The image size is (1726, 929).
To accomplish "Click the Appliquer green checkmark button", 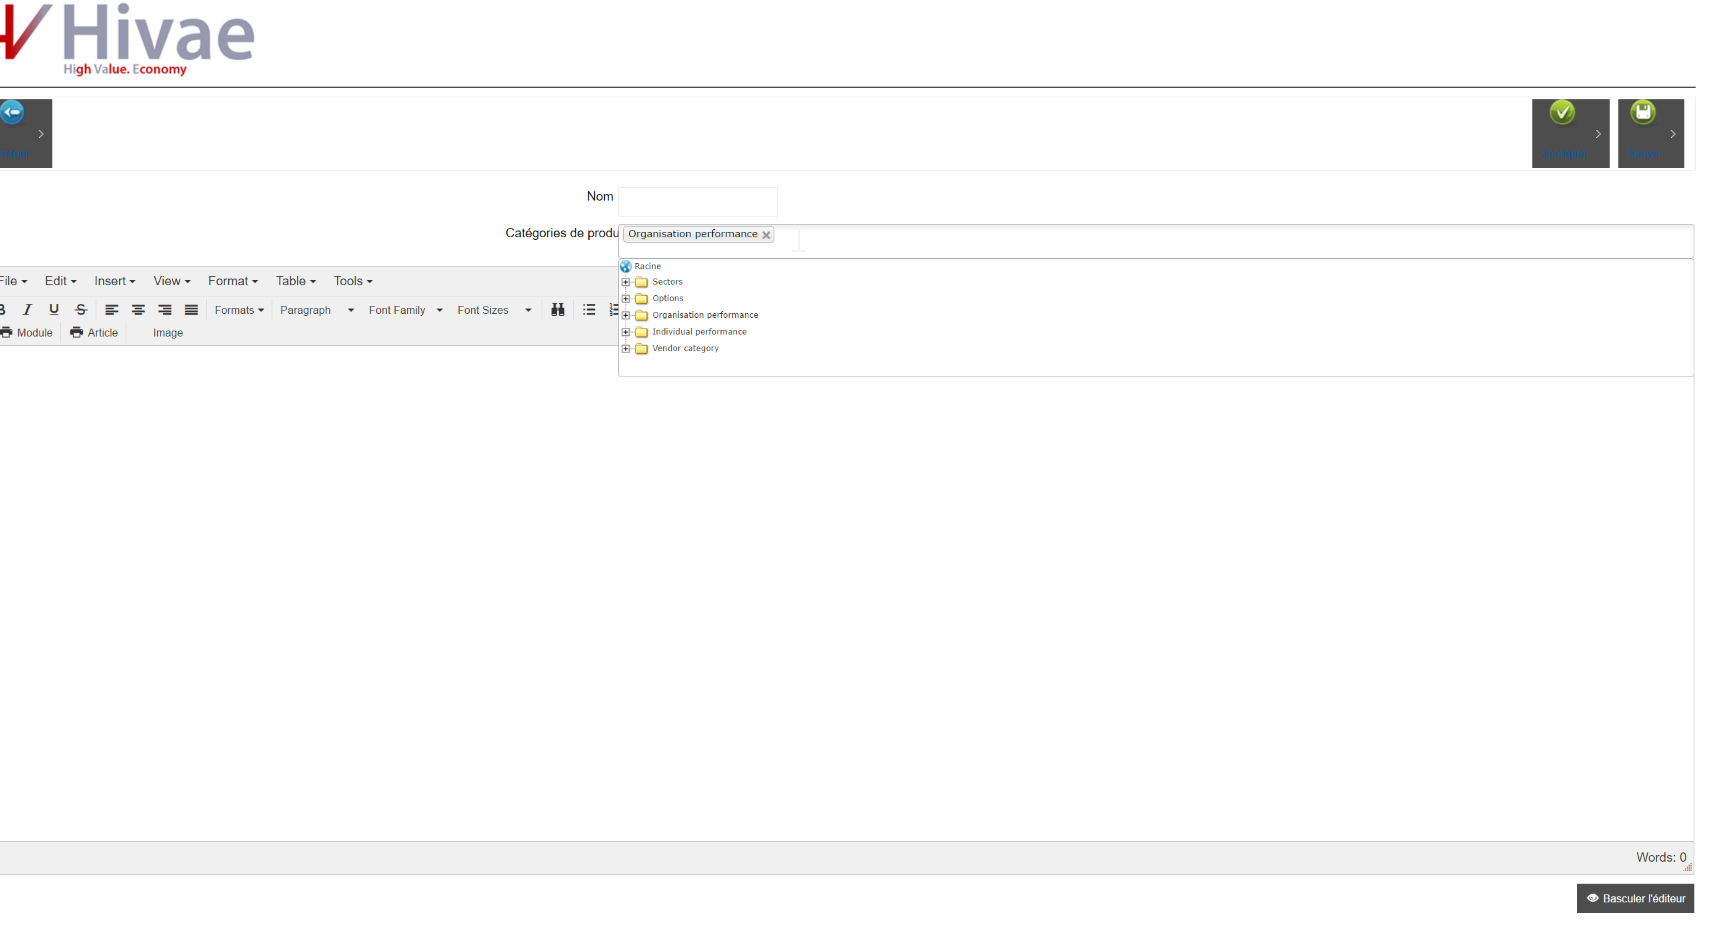I will [x=1570, y=133].
